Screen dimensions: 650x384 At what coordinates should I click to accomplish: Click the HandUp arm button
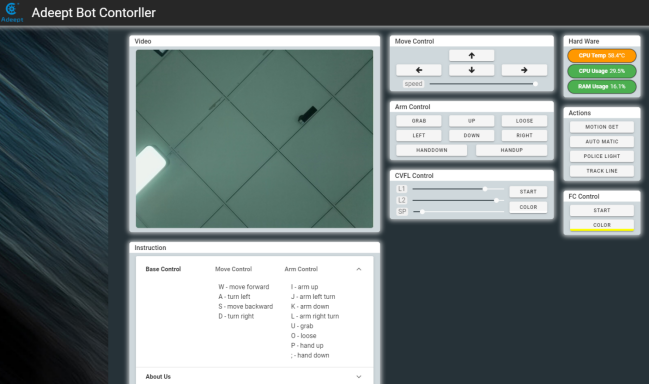pos(511,150)
